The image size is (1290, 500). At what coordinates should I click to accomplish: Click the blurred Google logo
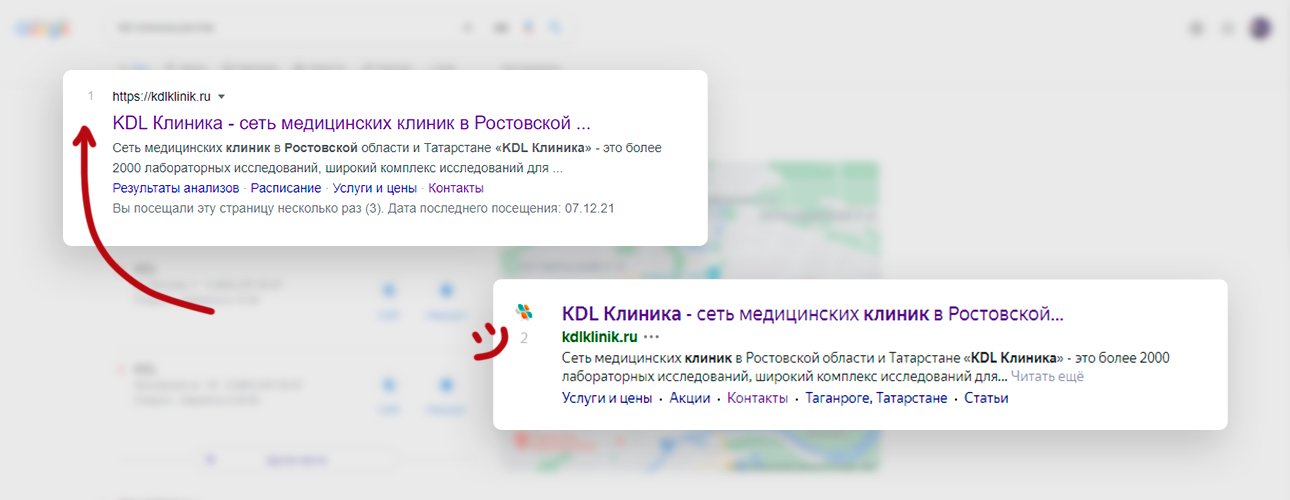42,29
